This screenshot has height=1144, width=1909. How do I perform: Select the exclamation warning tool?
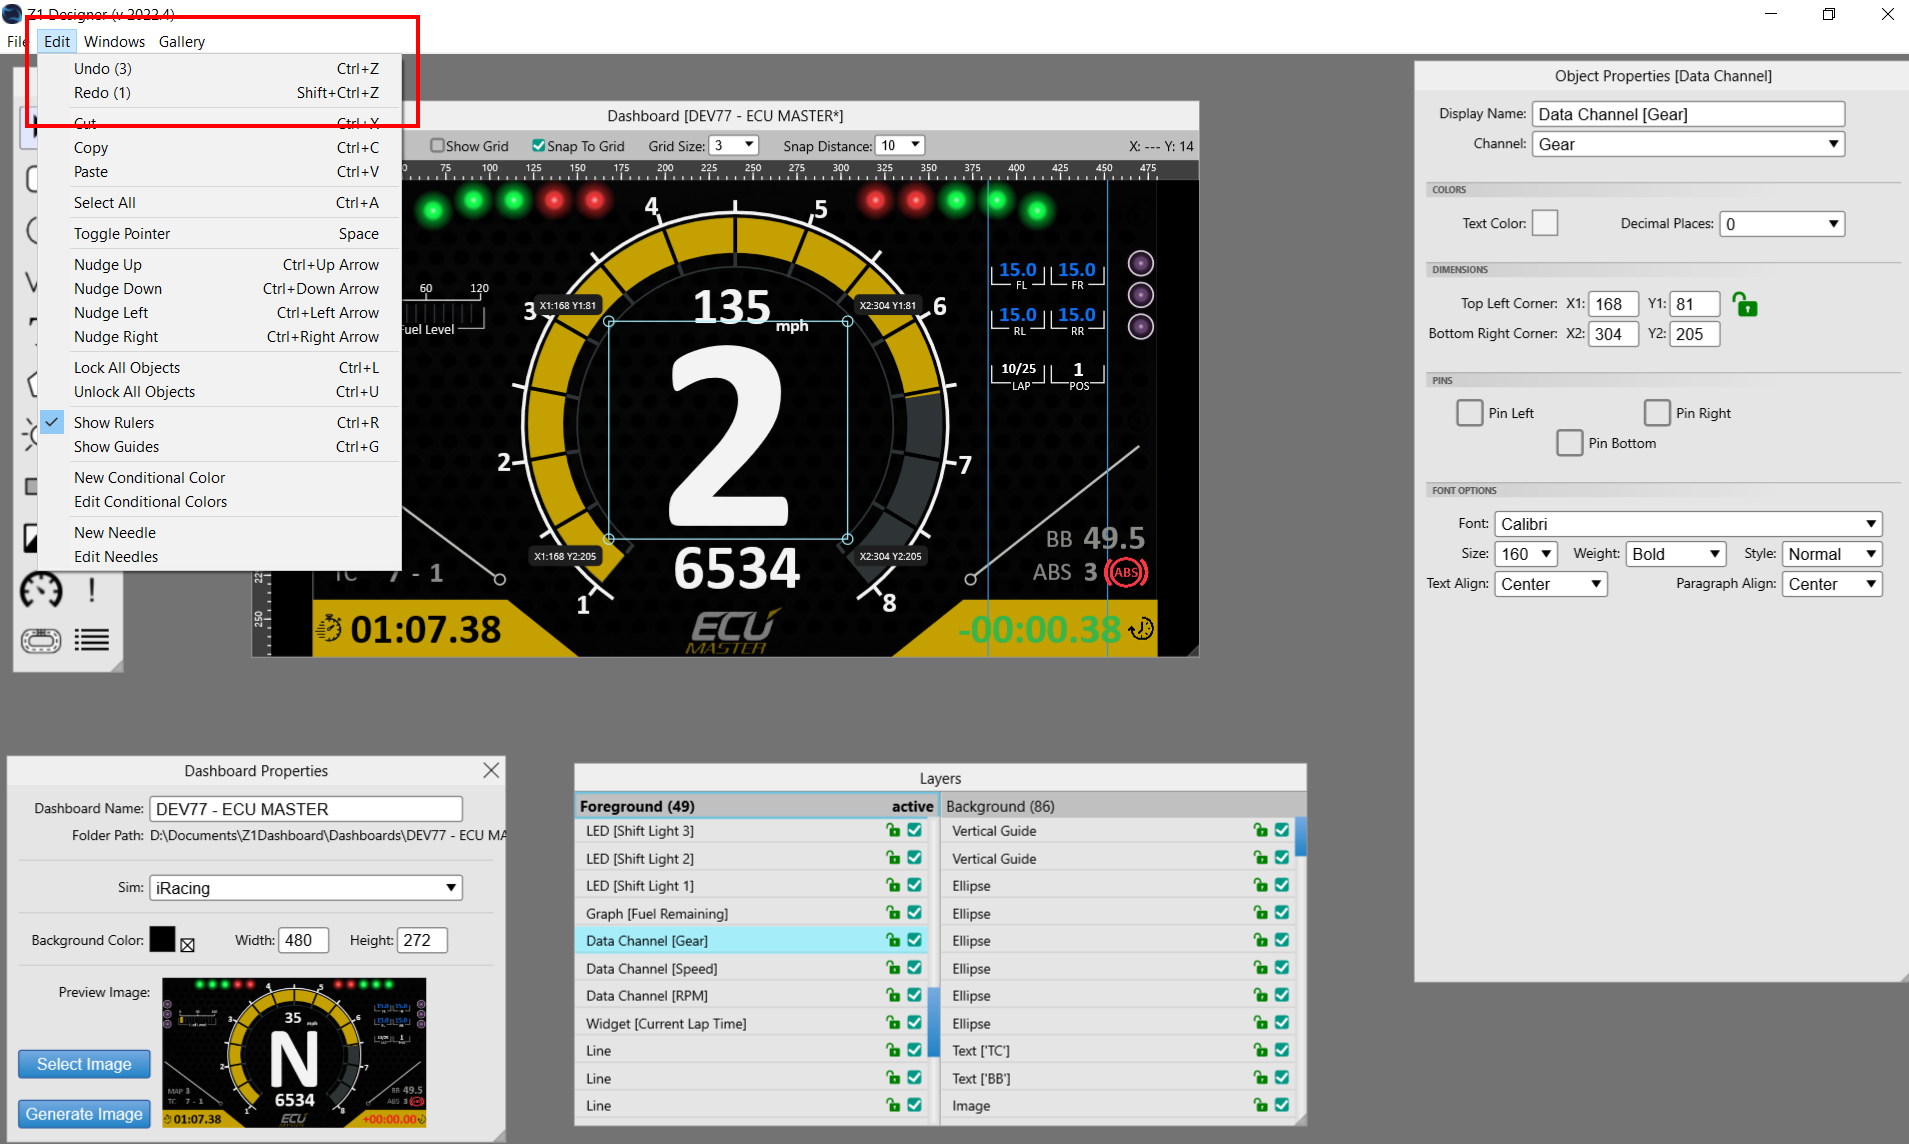click(x=92, y=590)
